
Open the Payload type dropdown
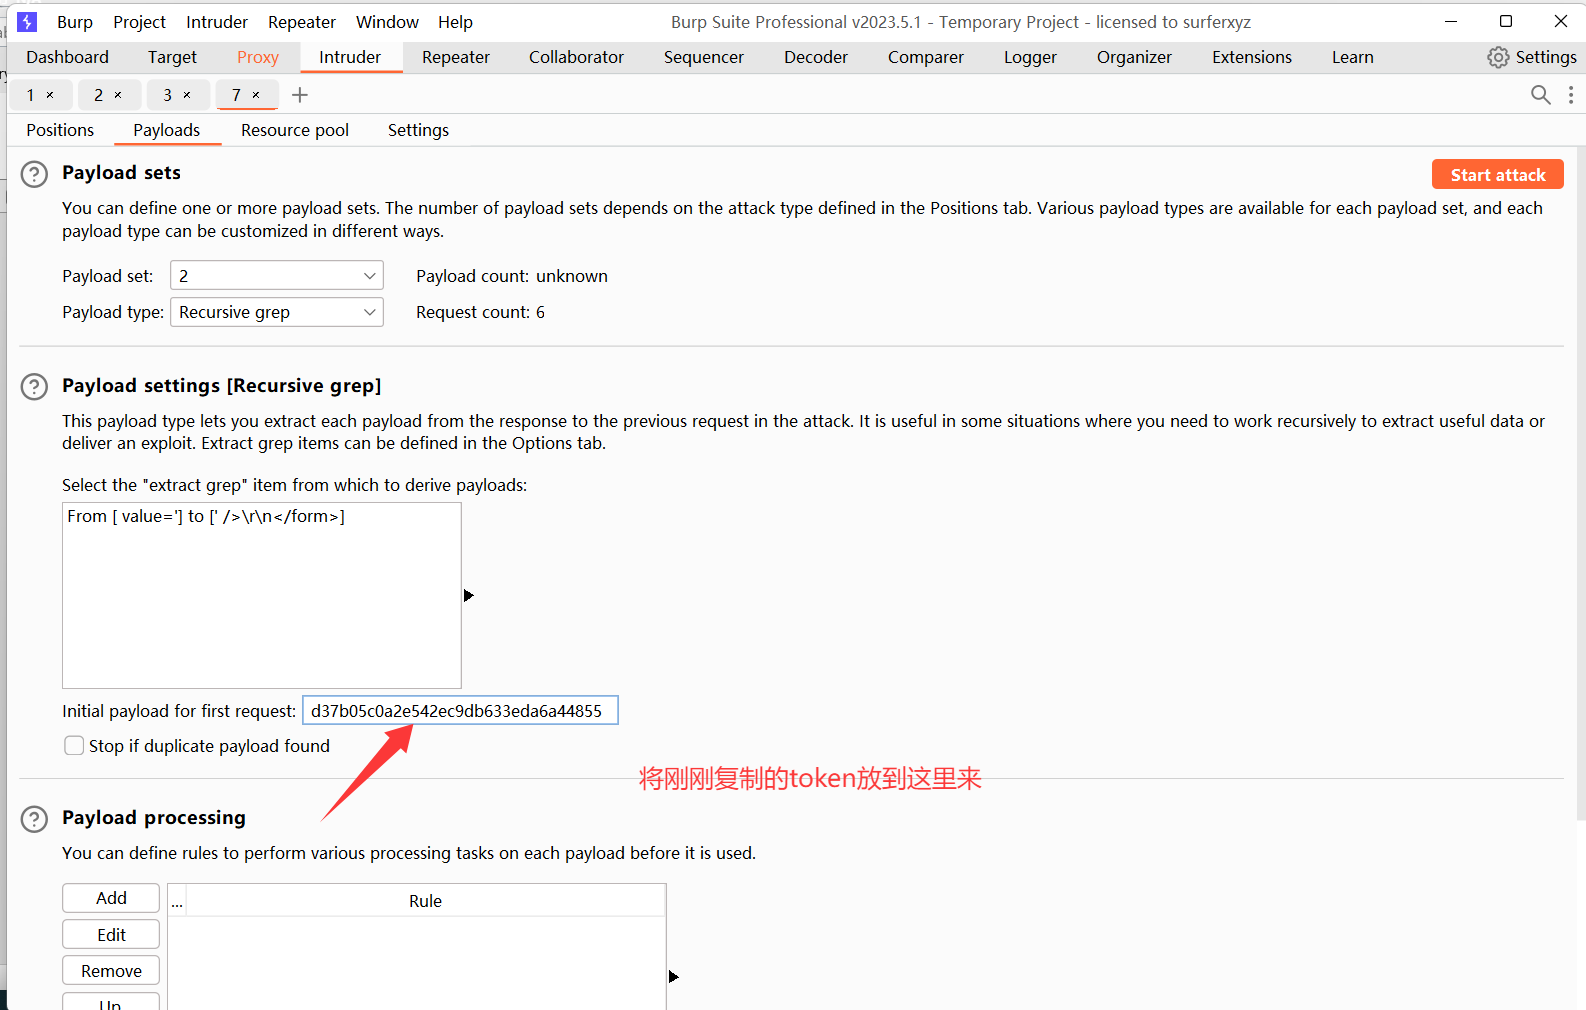click(x=277, y=312)
